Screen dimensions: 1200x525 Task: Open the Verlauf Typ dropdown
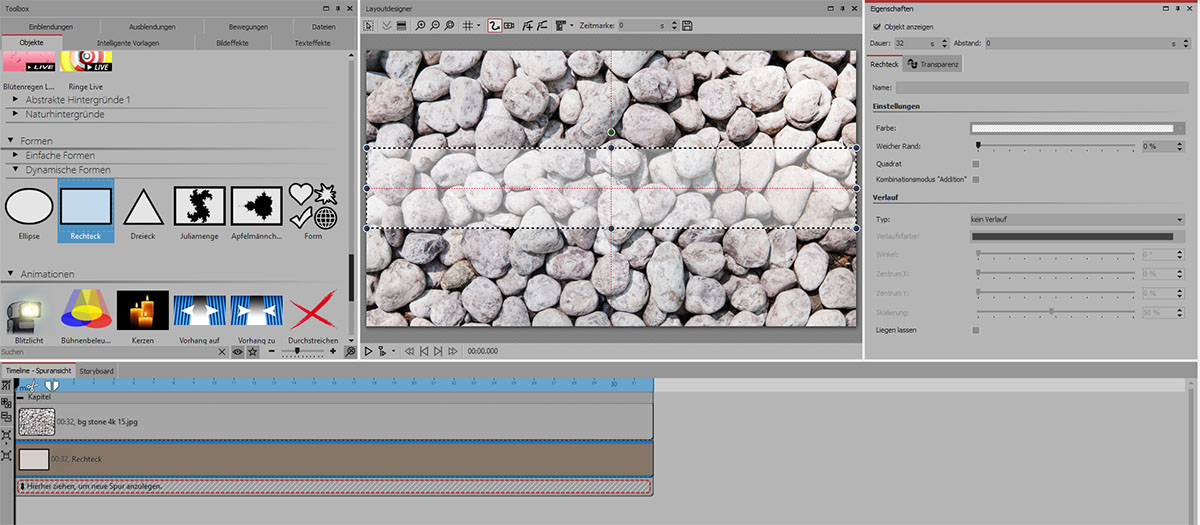tap(1077, 219)
